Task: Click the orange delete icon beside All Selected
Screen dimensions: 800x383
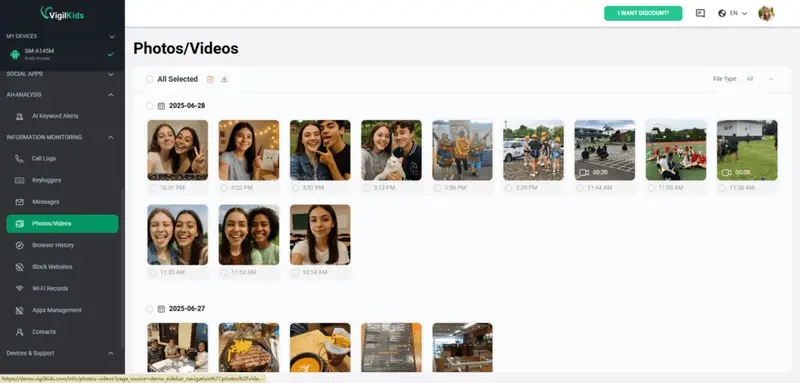Action: coord(210,79)
